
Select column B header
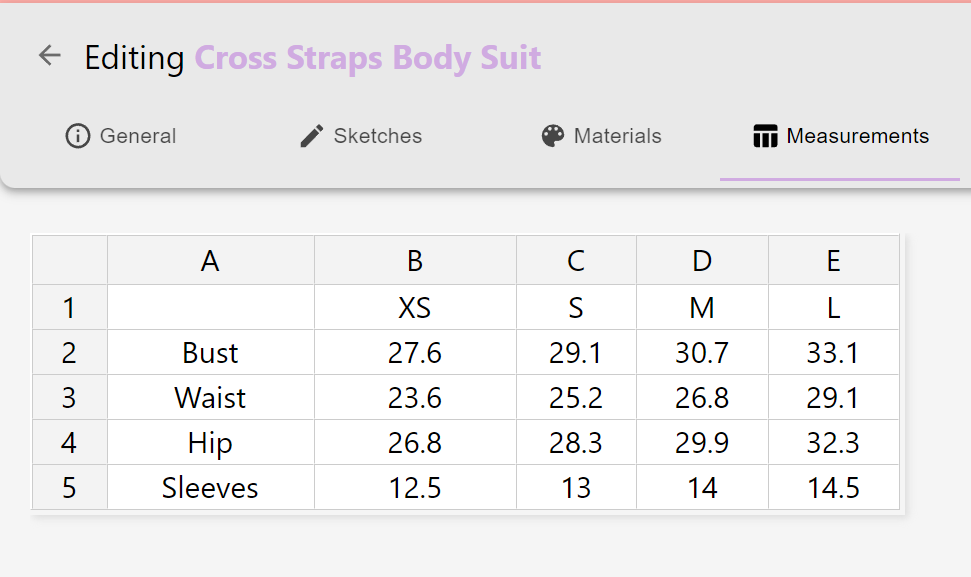coord(415,261)
